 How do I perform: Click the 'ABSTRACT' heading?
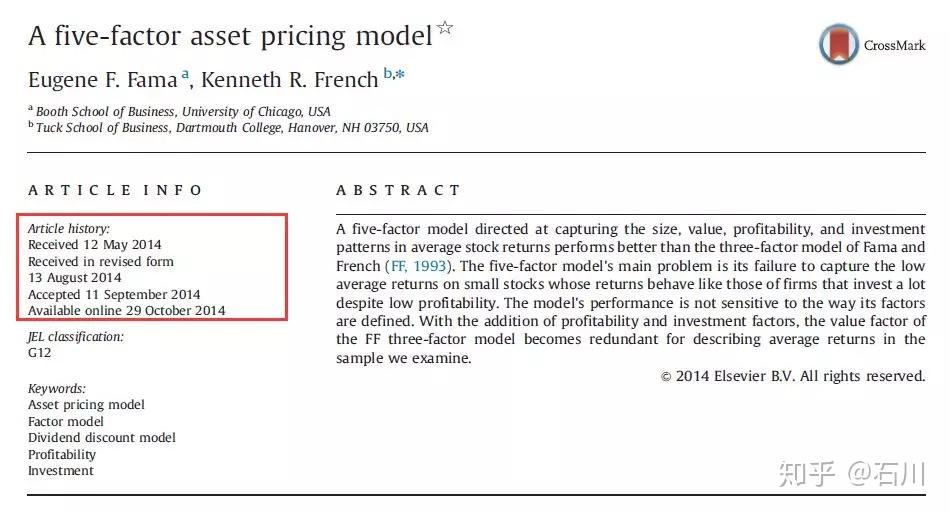pos(398,190)
